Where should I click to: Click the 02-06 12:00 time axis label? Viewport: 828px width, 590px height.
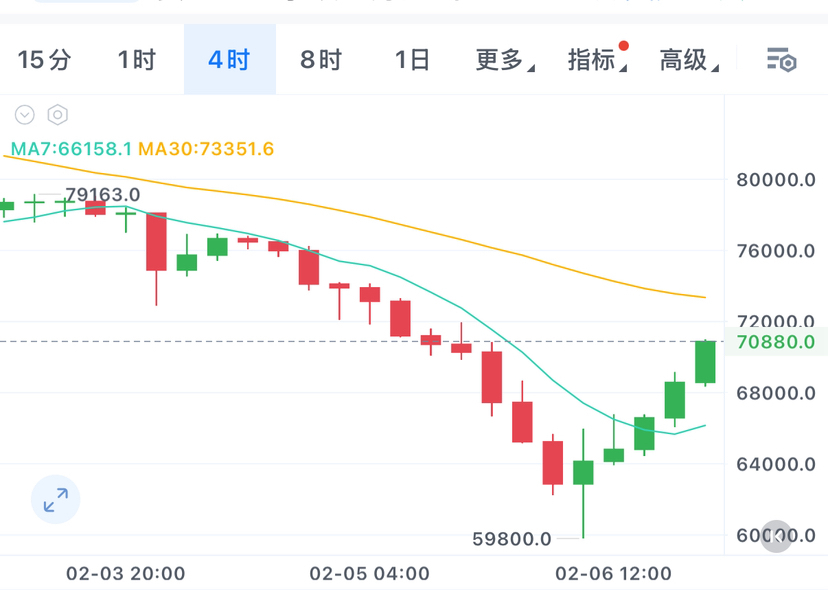(613, 574)
